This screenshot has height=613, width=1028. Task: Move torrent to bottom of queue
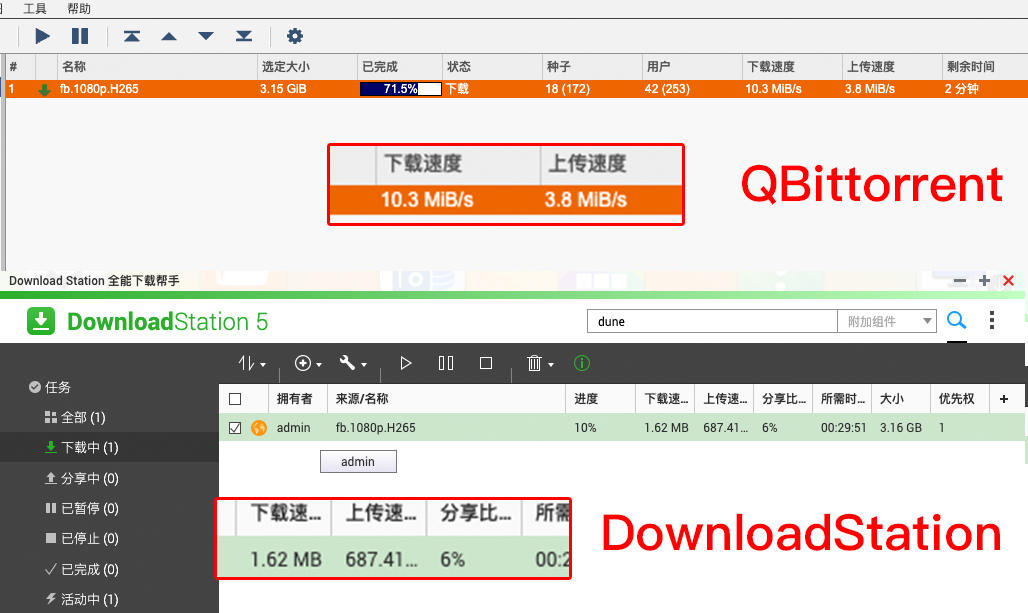point(244,36)
